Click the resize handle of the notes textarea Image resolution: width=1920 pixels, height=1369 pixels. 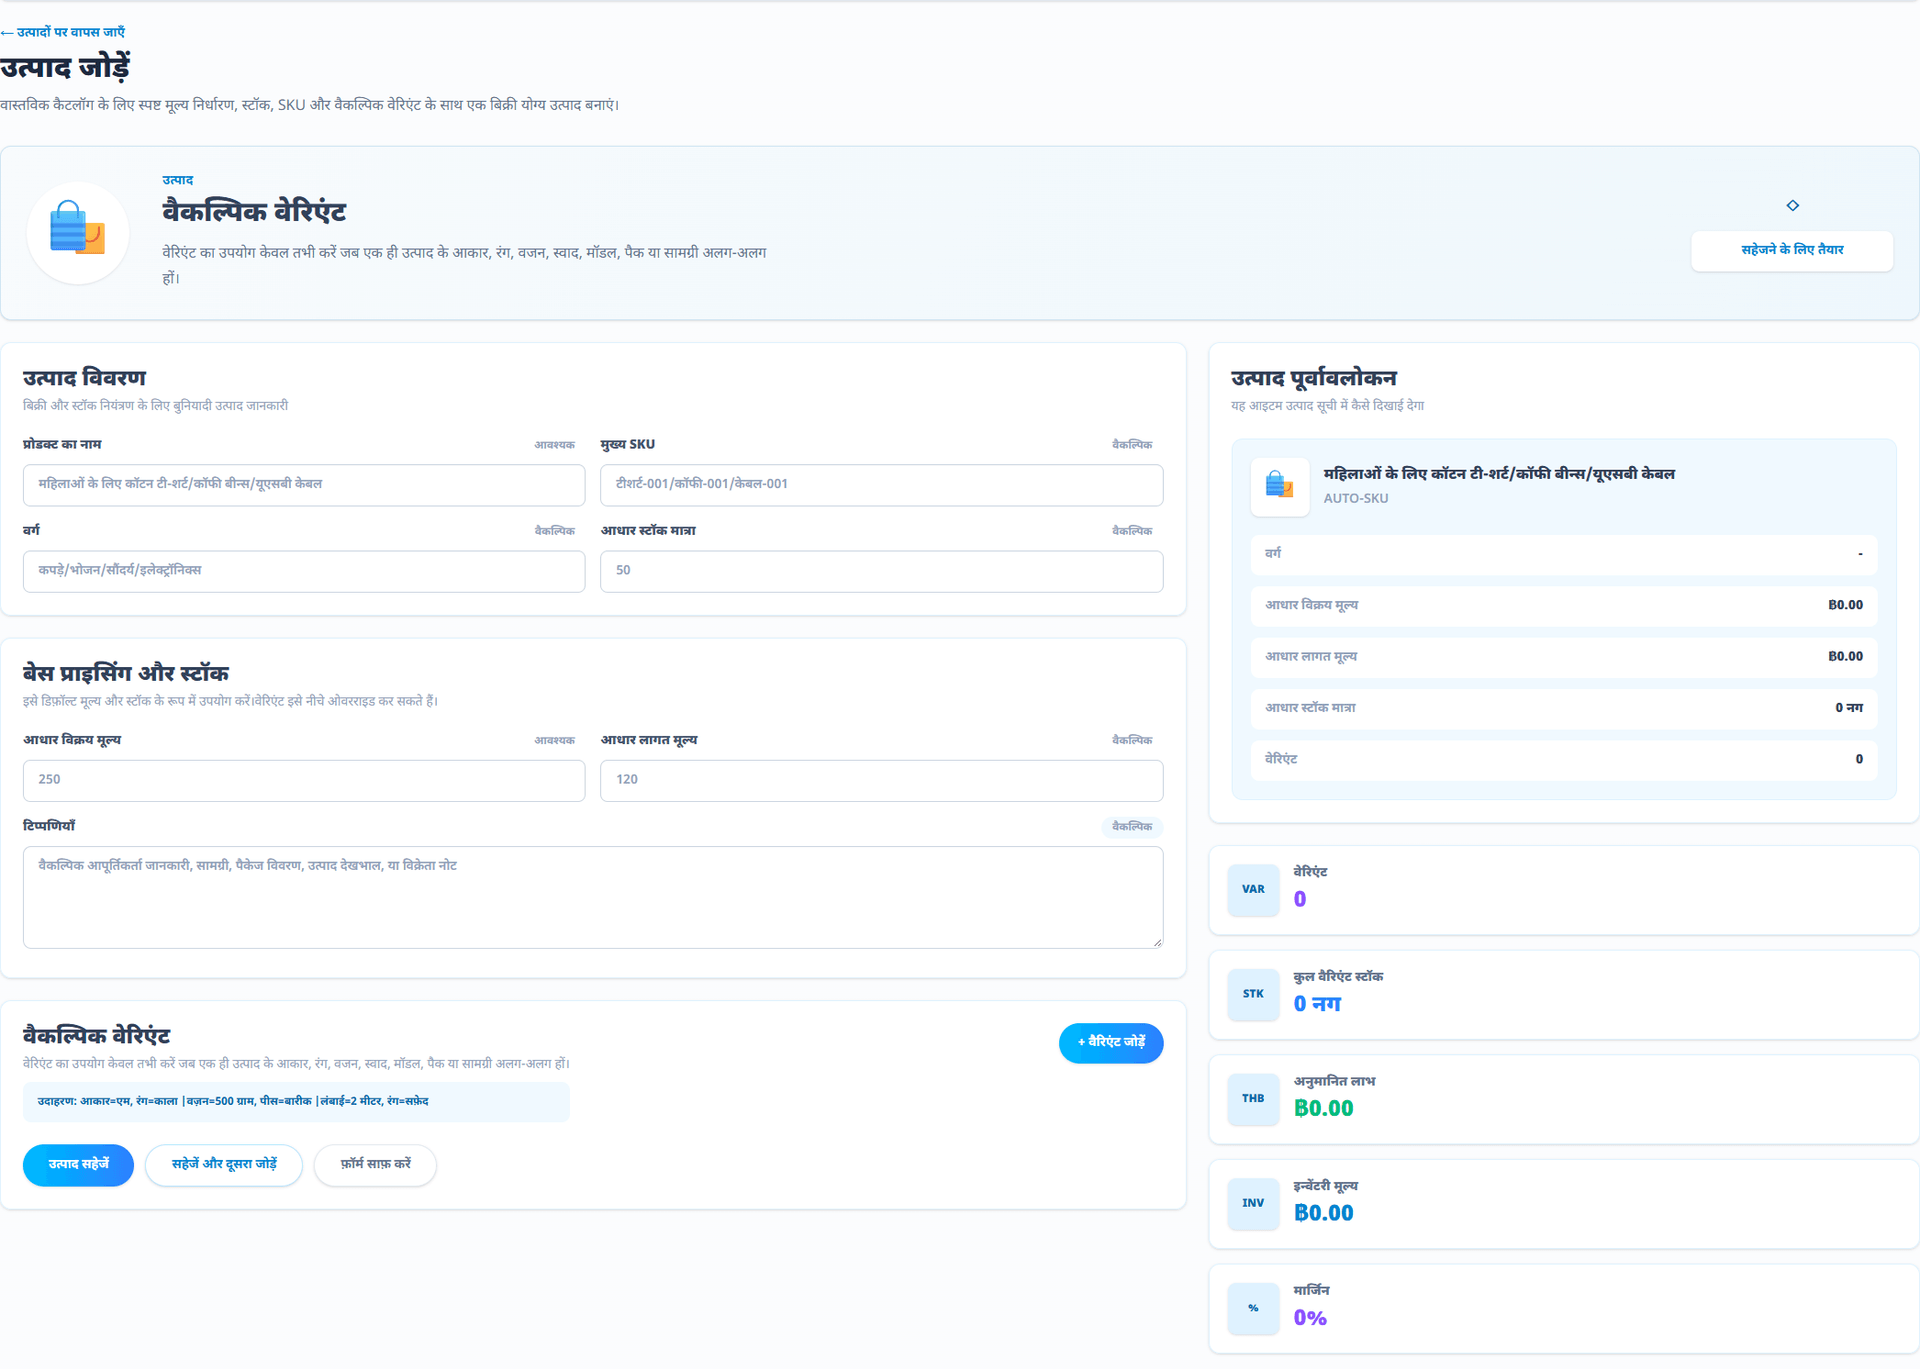pyautogui.click(x=1157, y=942)
